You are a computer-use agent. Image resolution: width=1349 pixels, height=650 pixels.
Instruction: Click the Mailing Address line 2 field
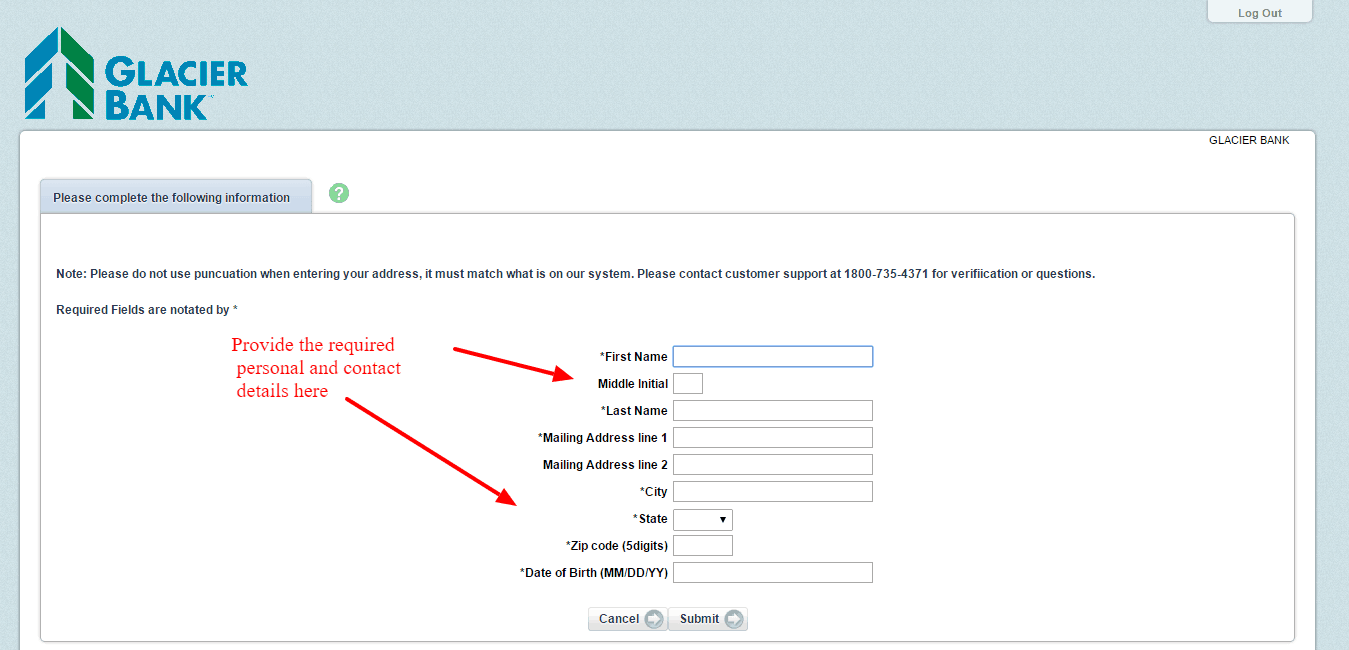(x=773, y=465)
